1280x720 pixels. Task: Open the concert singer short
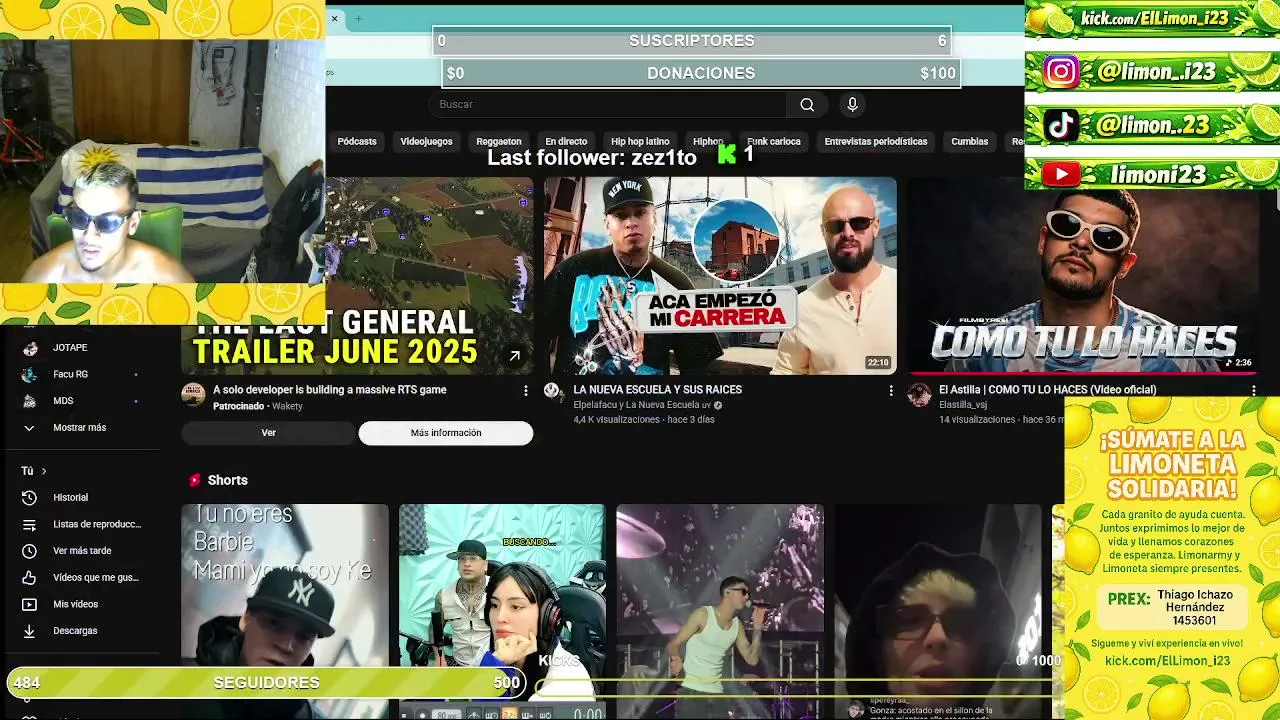(720, 610)
